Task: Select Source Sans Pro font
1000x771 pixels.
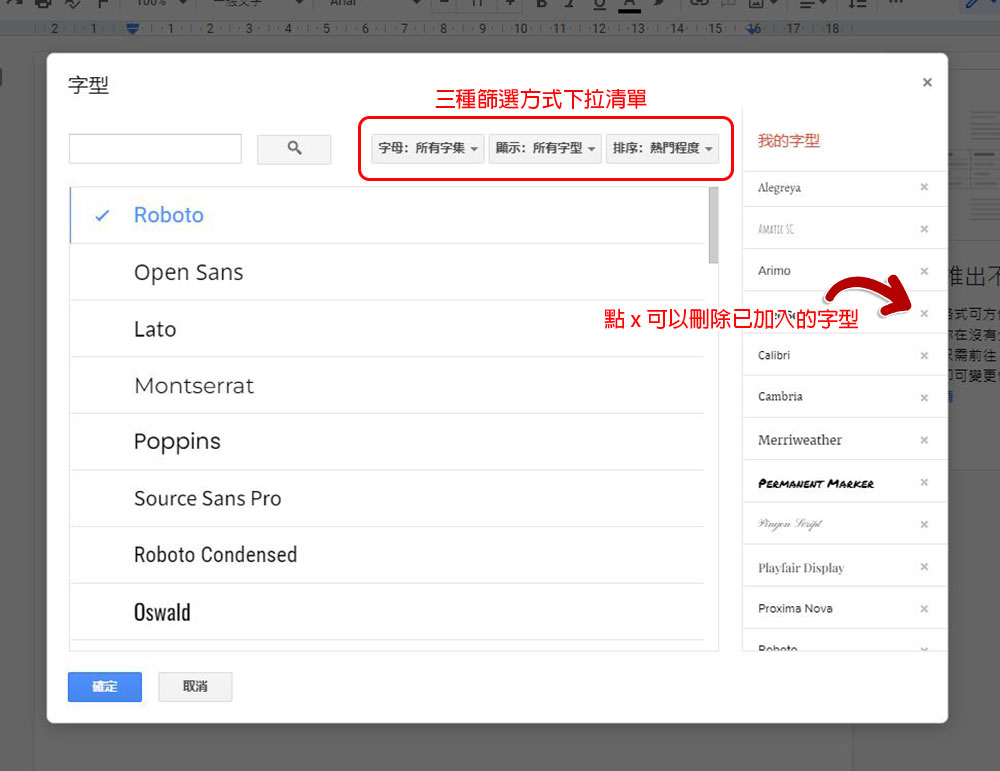Action: pyautogui.click(x=386, y=499)
